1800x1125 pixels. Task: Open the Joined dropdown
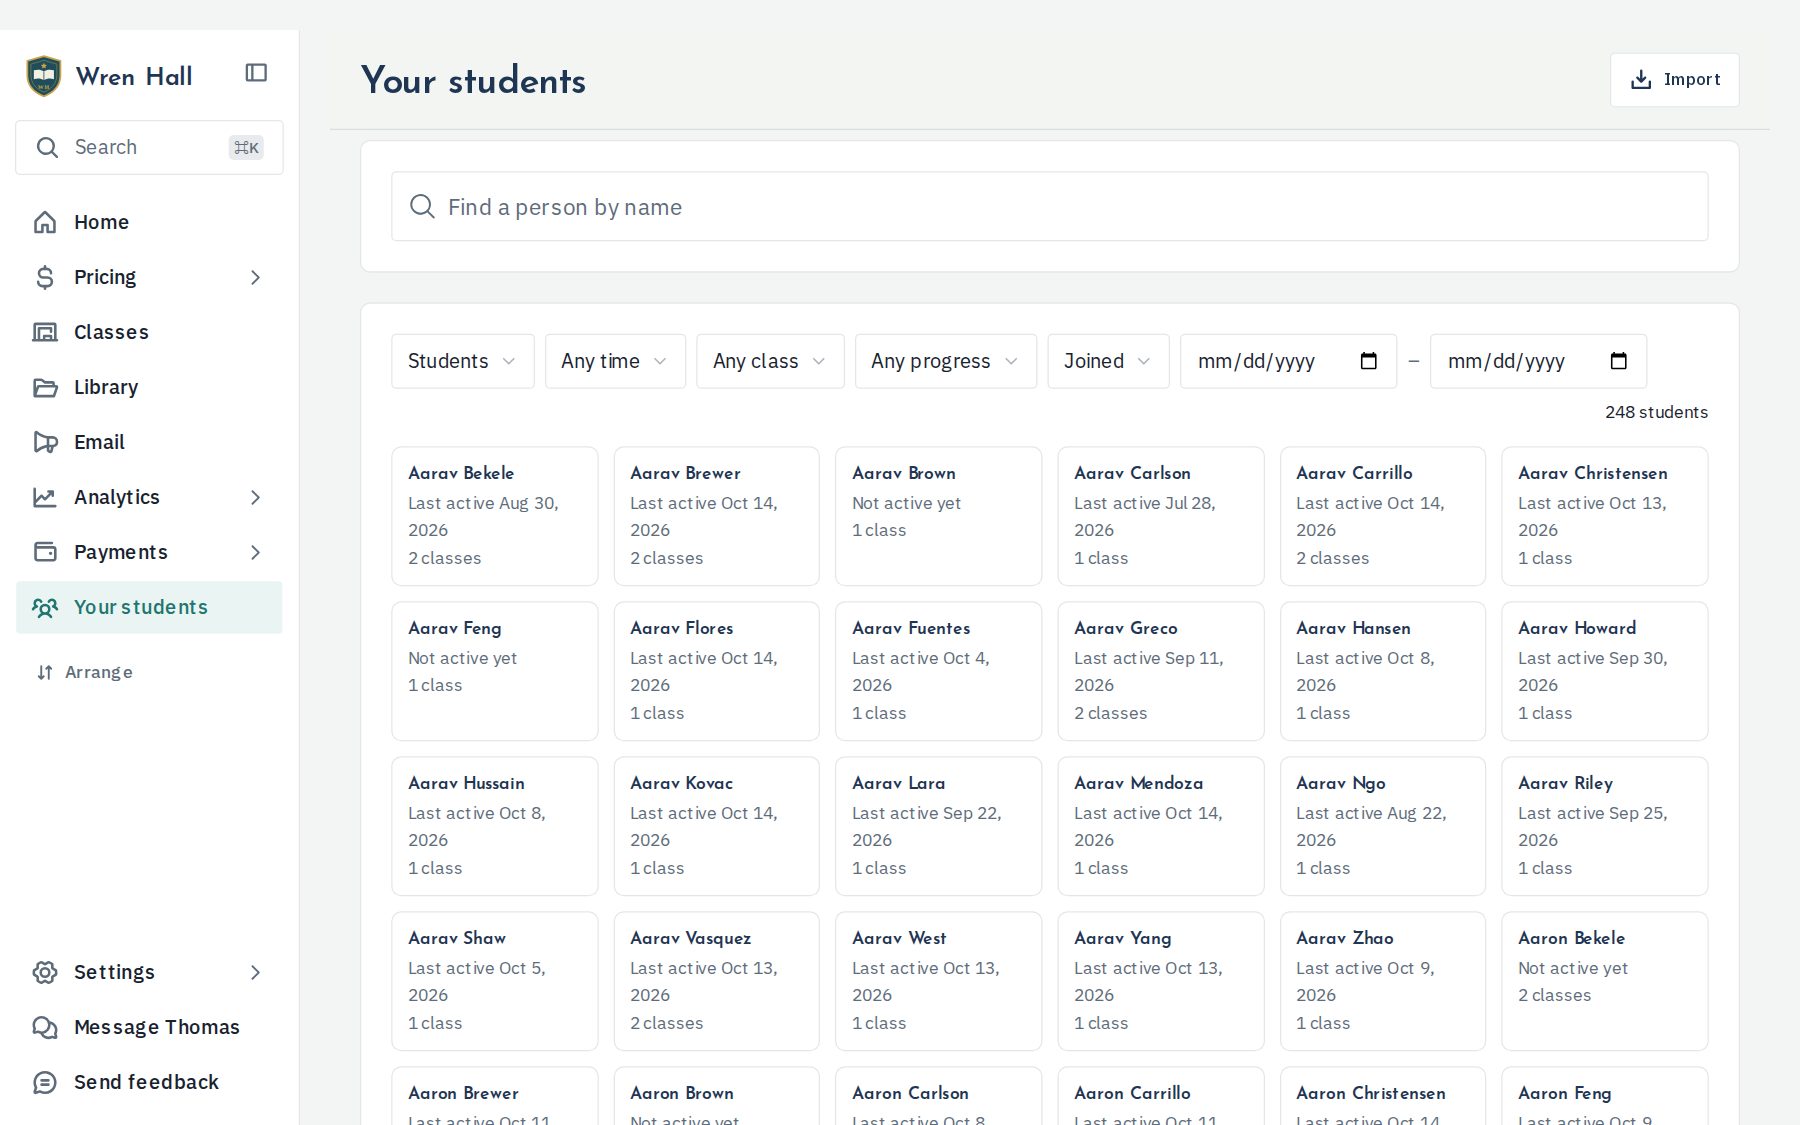[1108, 361]
